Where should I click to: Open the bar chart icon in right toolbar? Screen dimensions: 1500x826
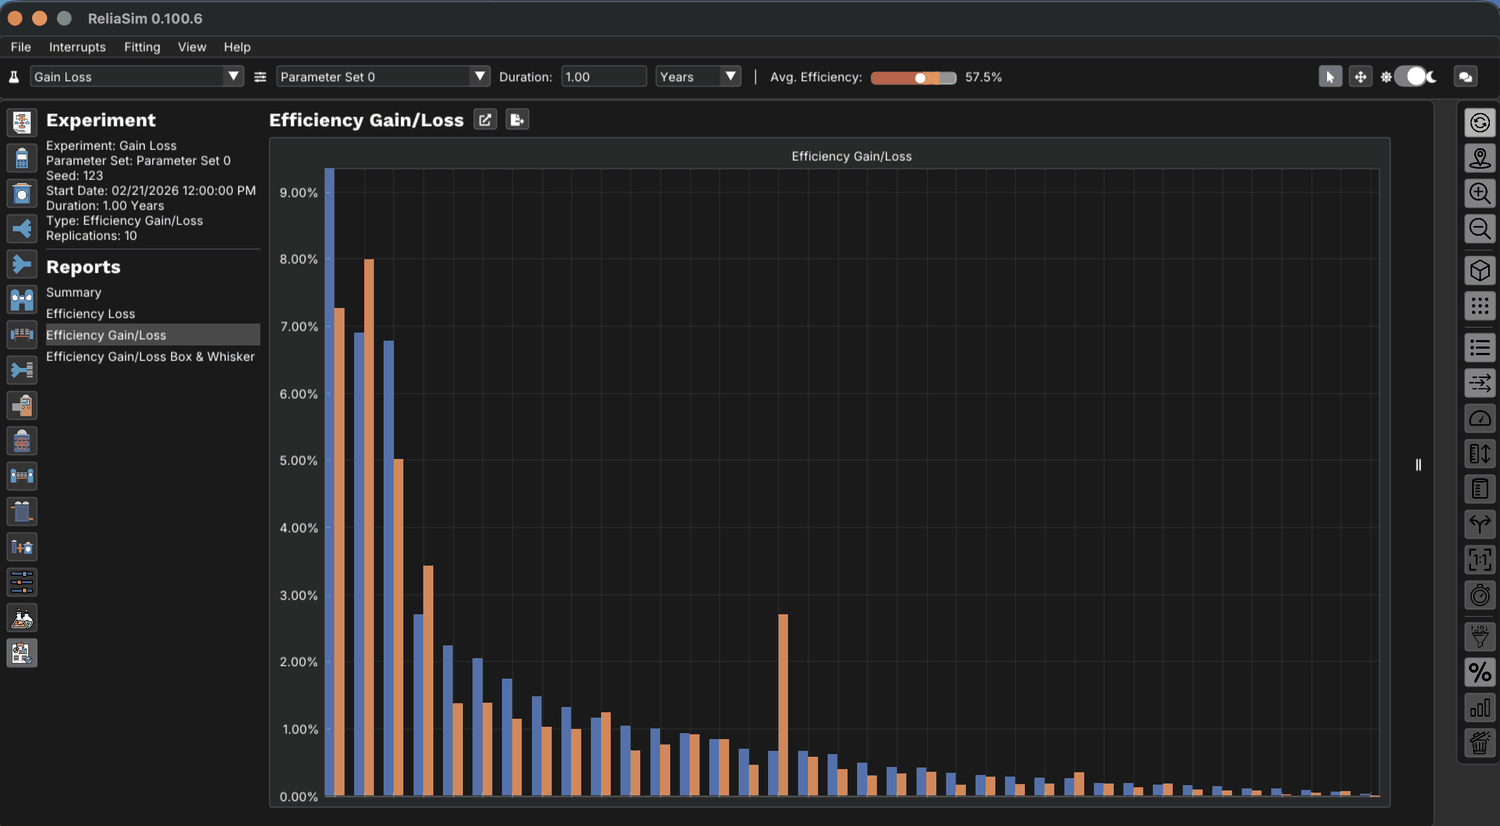(1480, 708)
